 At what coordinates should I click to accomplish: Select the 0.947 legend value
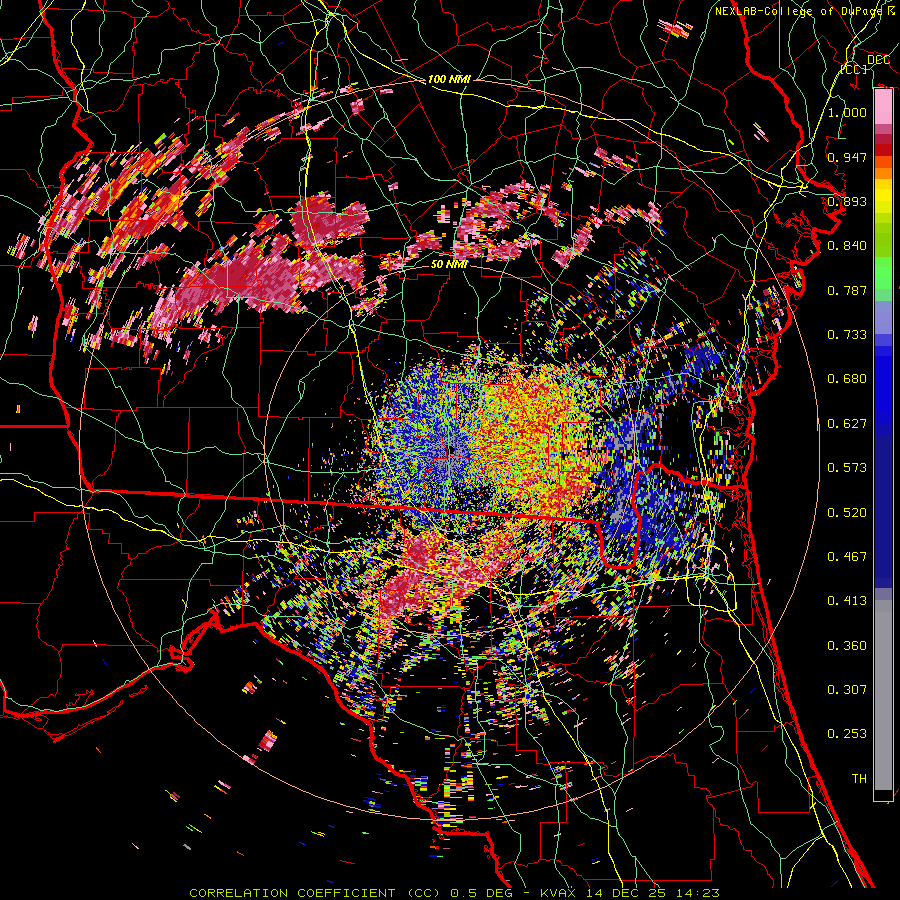847,157
